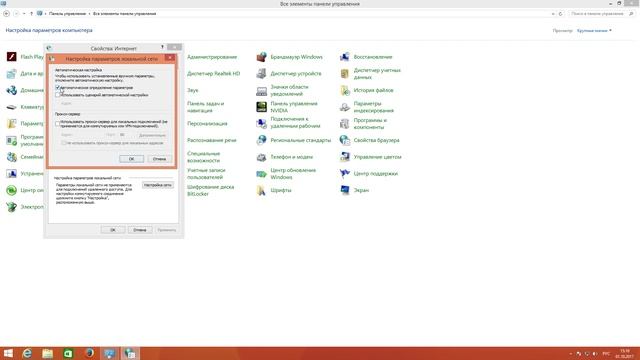Open Credential Manager icon (Диспетчер учетных данных)
640x360 pixels.
[x=344, y=73]
